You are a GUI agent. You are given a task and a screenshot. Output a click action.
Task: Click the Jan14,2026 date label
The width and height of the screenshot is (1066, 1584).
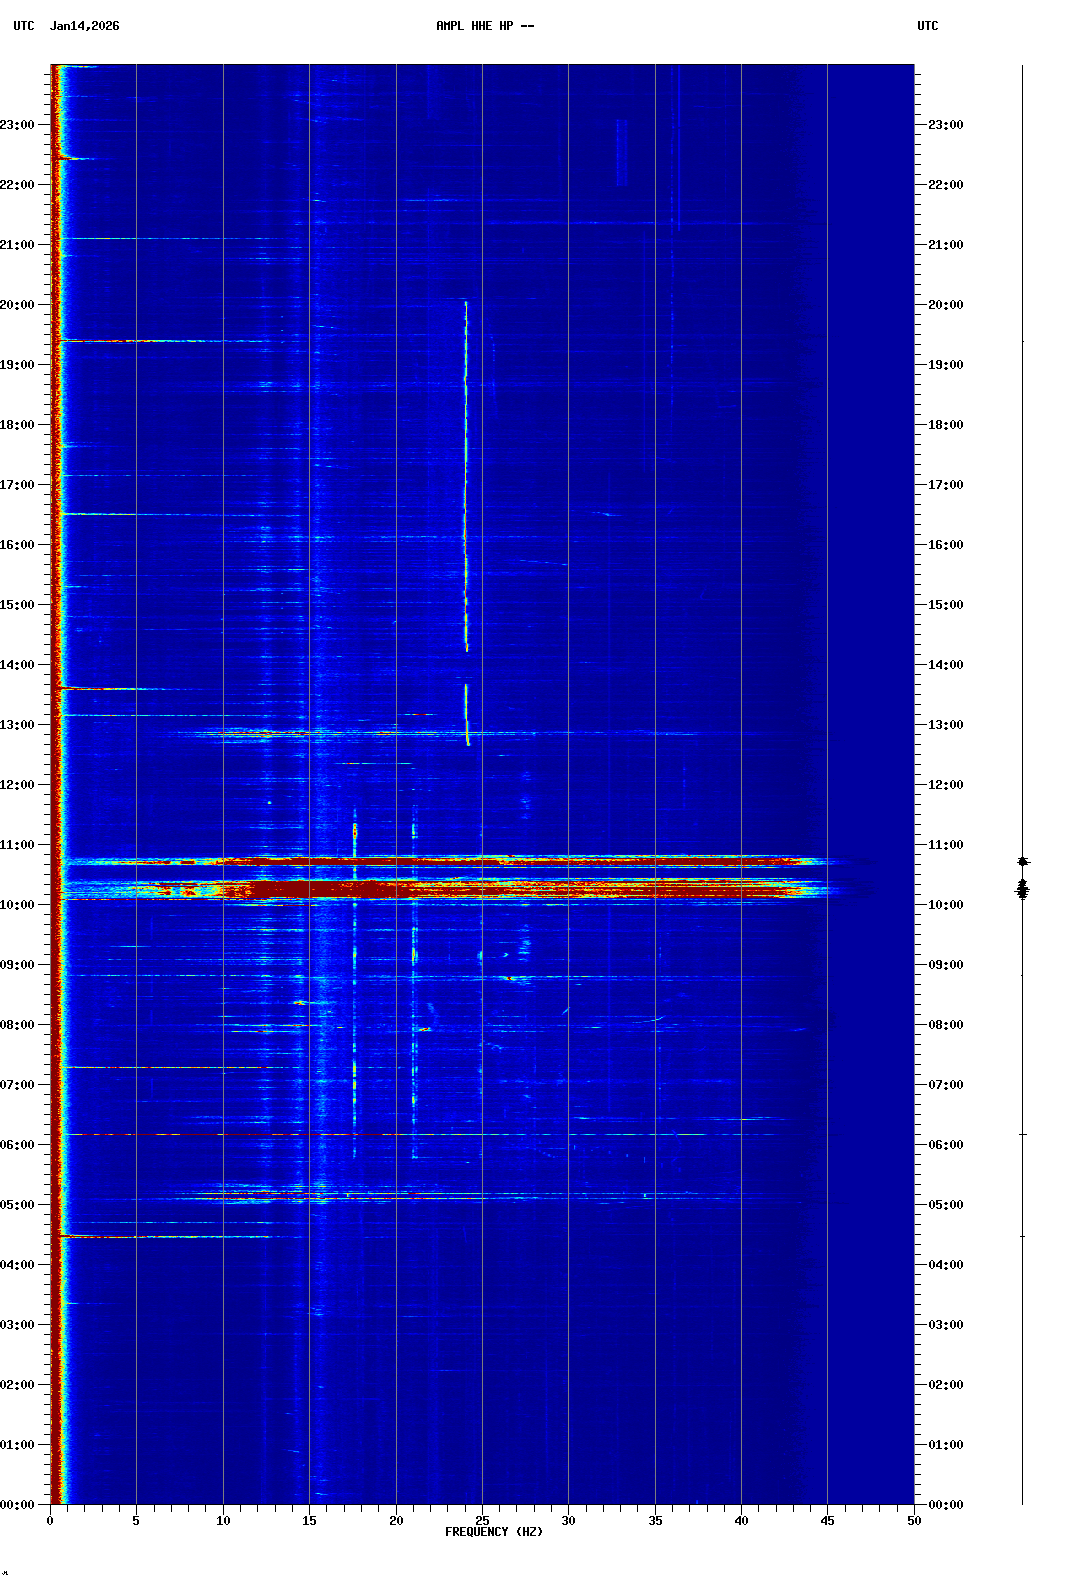click(x=84, y=26)
